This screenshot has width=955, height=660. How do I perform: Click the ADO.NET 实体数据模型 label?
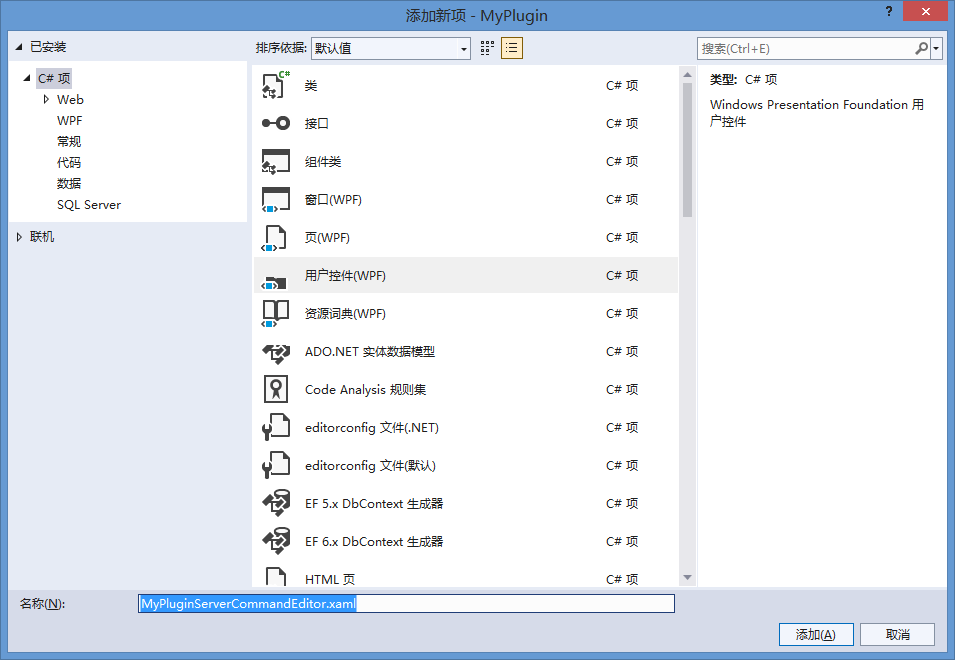point(370,351)
